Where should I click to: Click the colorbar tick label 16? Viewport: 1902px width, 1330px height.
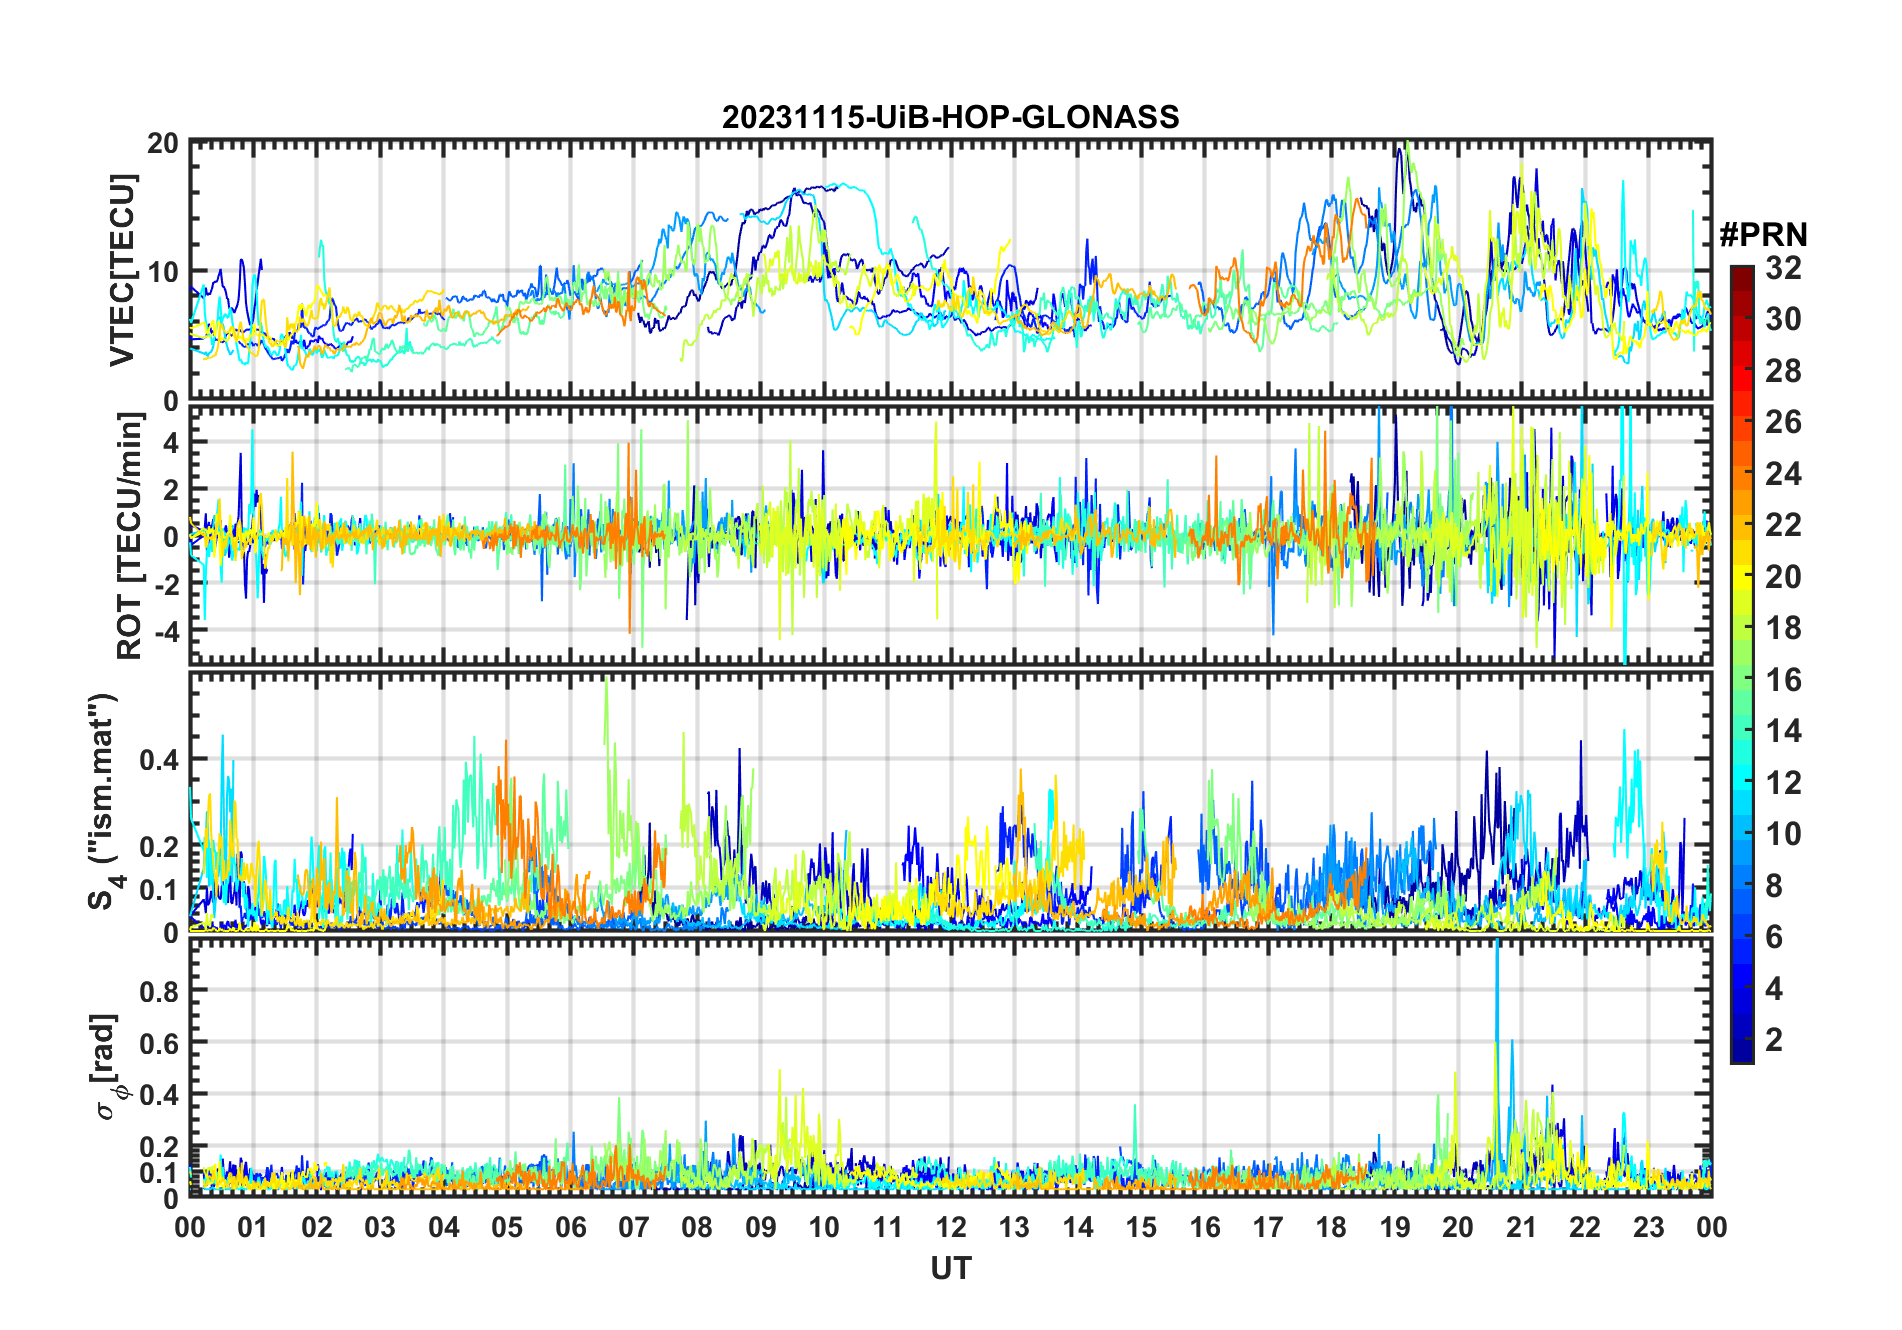1783,680
